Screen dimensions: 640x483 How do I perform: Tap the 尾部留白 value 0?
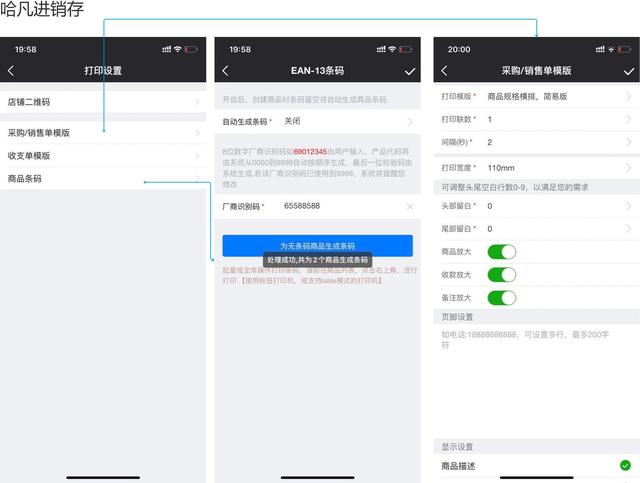(x=490, y=229)
